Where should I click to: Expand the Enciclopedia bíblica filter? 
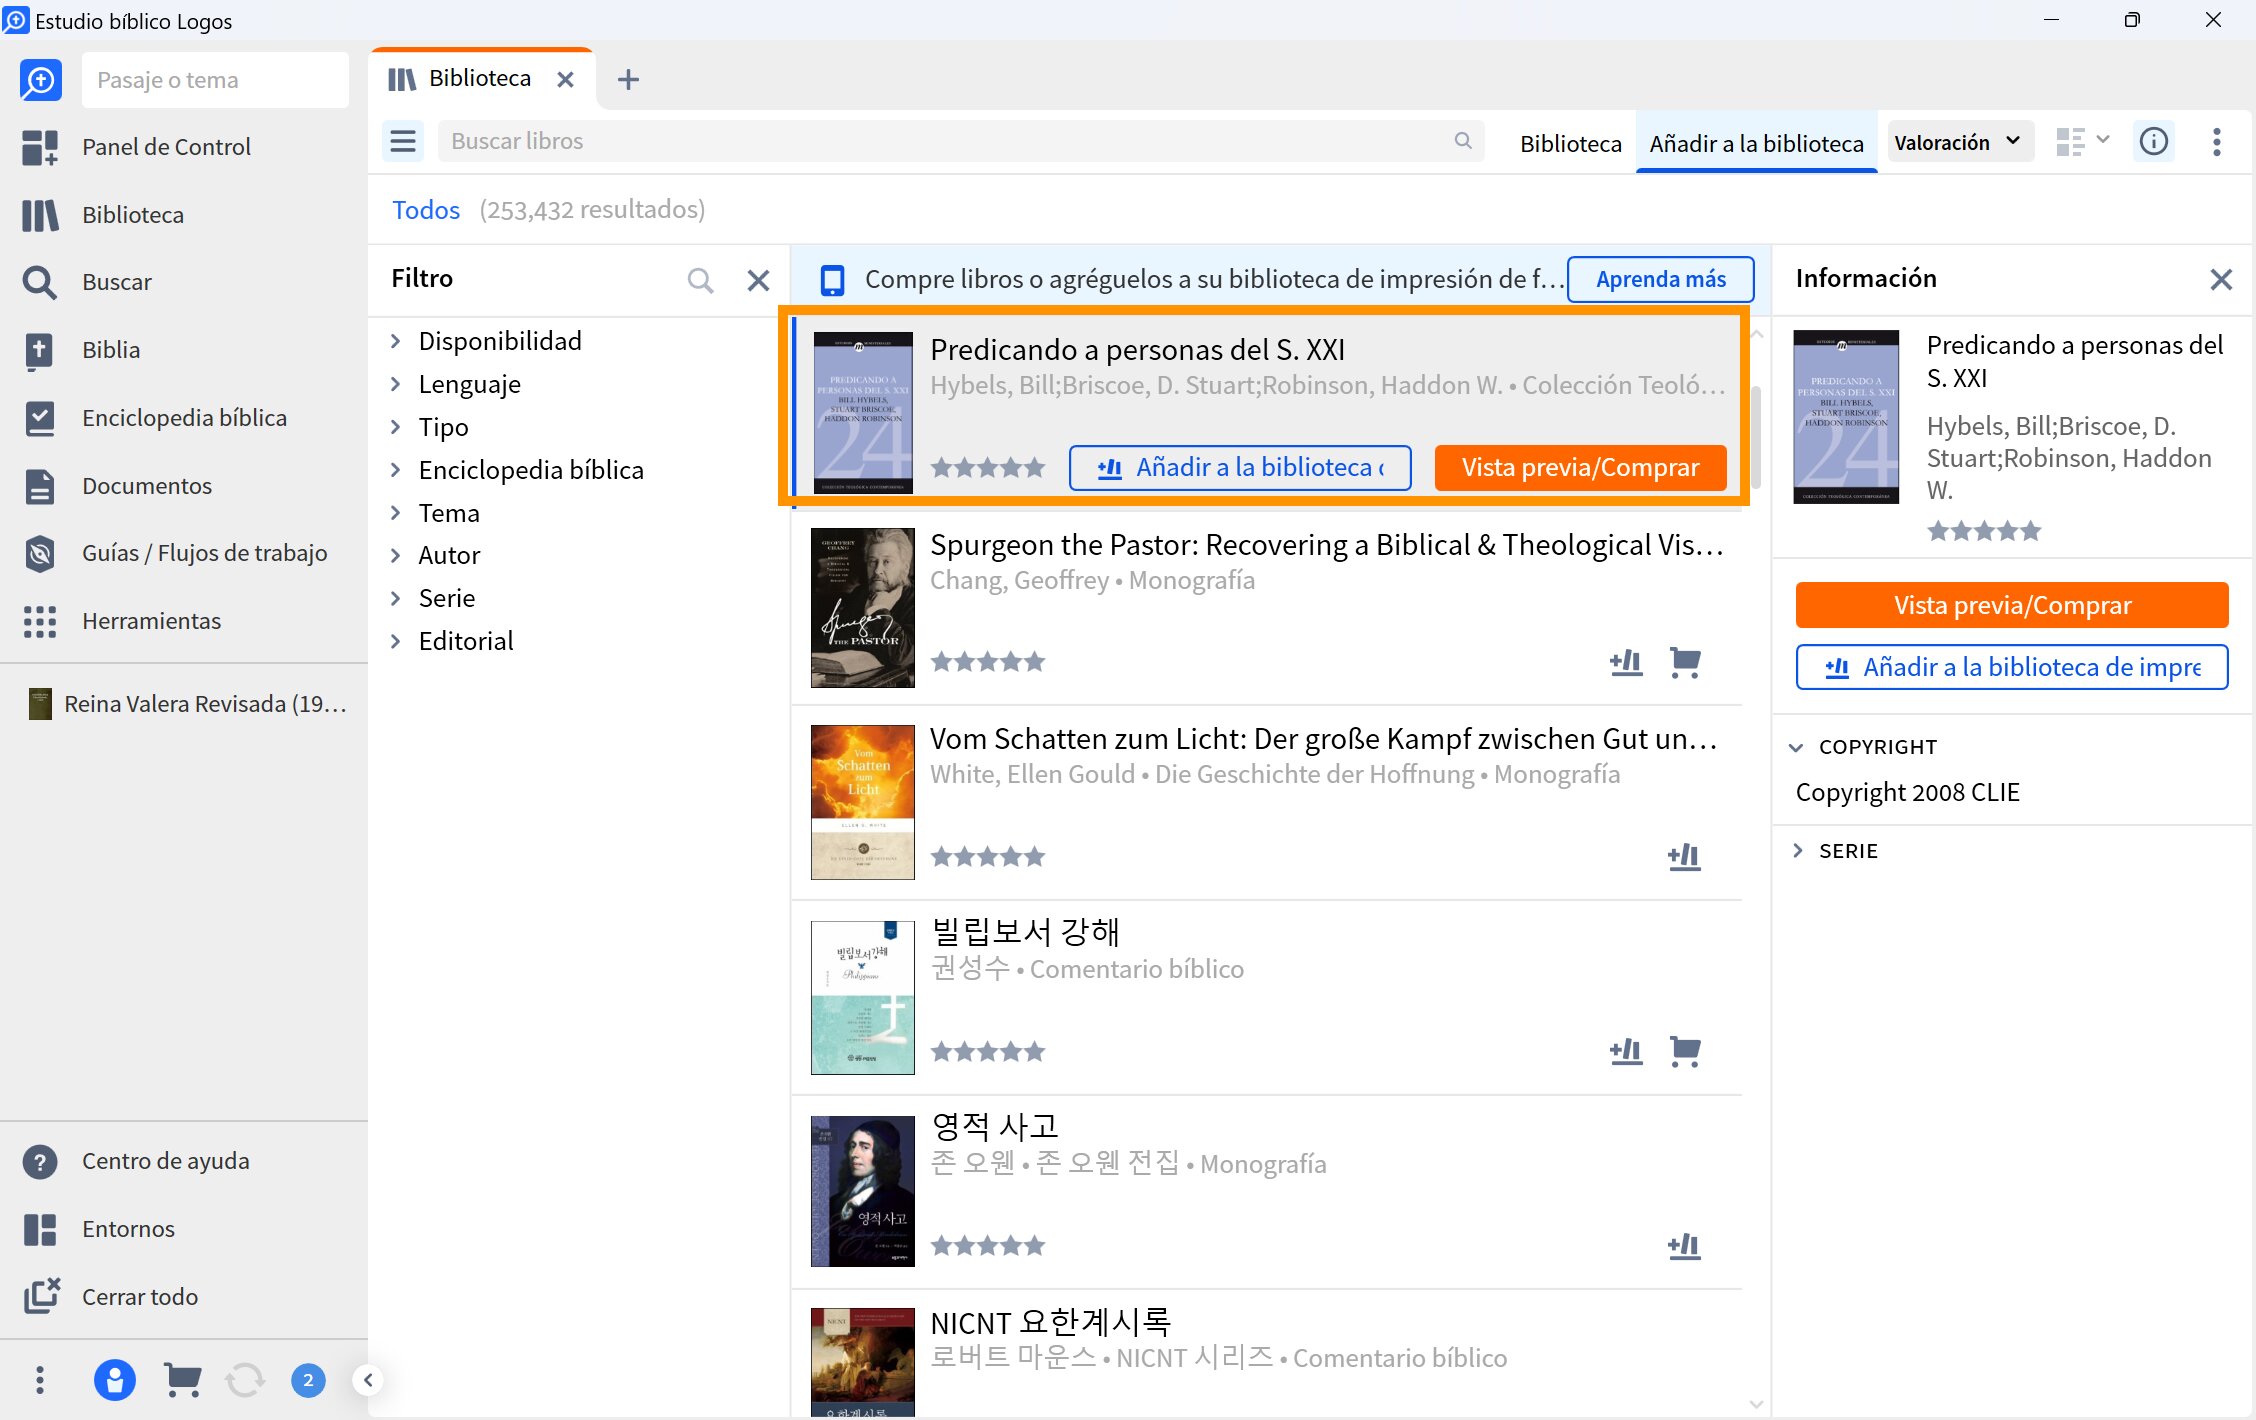click(x=396, y=470)
